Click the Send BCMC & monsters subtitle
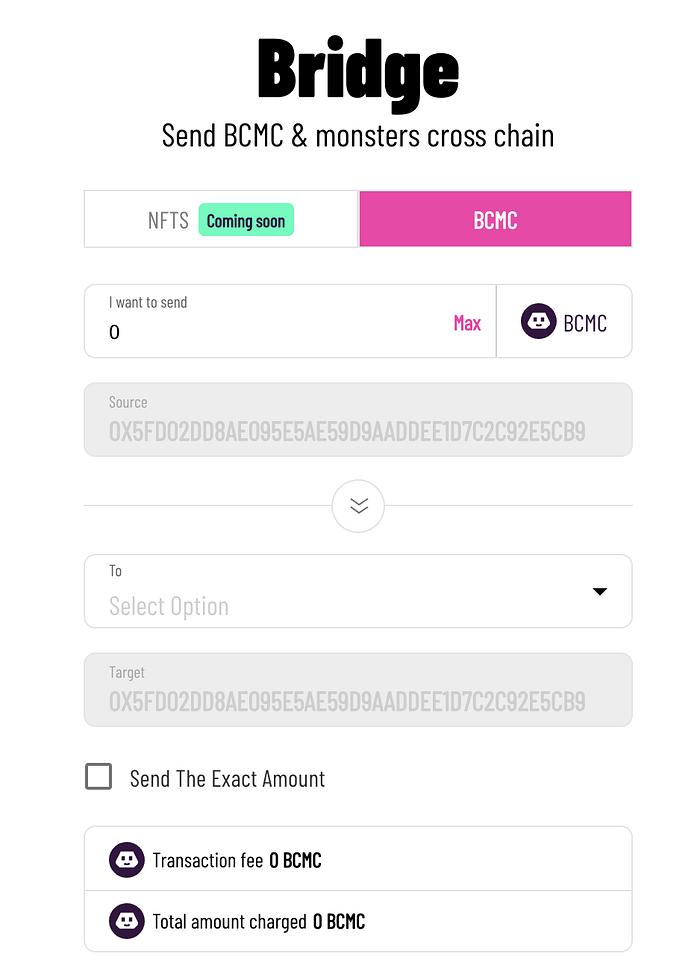The width and height of the screenshot is (700, 975). click(x=358, y=135)
